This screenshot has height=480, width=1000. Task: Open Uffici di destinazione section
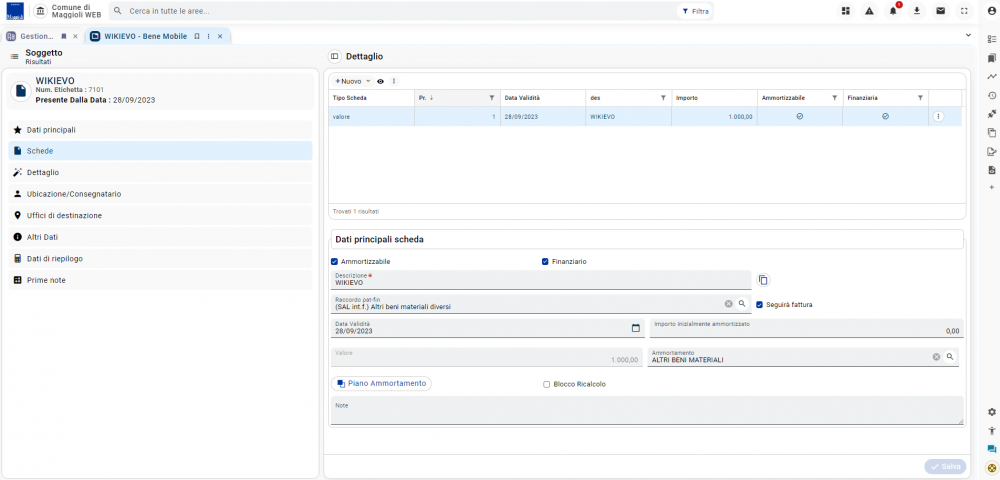[161, 215]
